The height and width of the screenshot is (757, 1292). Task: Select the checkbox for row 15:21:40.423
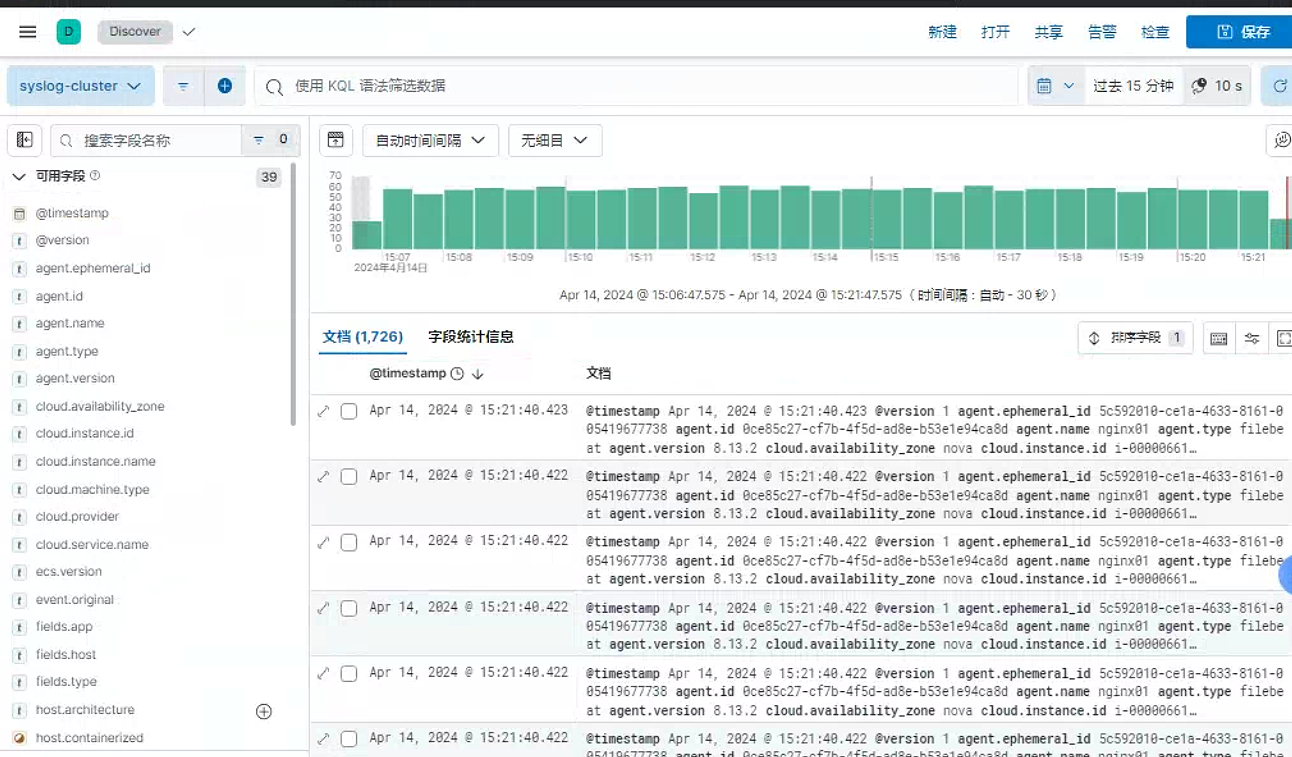(349, 411)
